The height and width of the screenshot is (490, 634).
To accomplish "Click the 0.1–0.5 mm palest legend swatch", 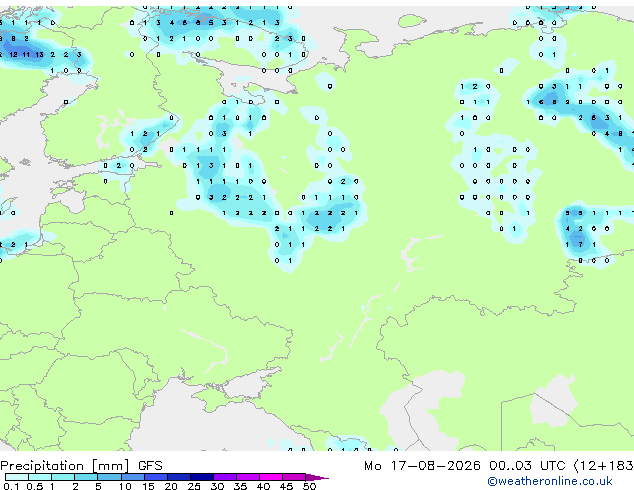I will (x=17, y=477).
